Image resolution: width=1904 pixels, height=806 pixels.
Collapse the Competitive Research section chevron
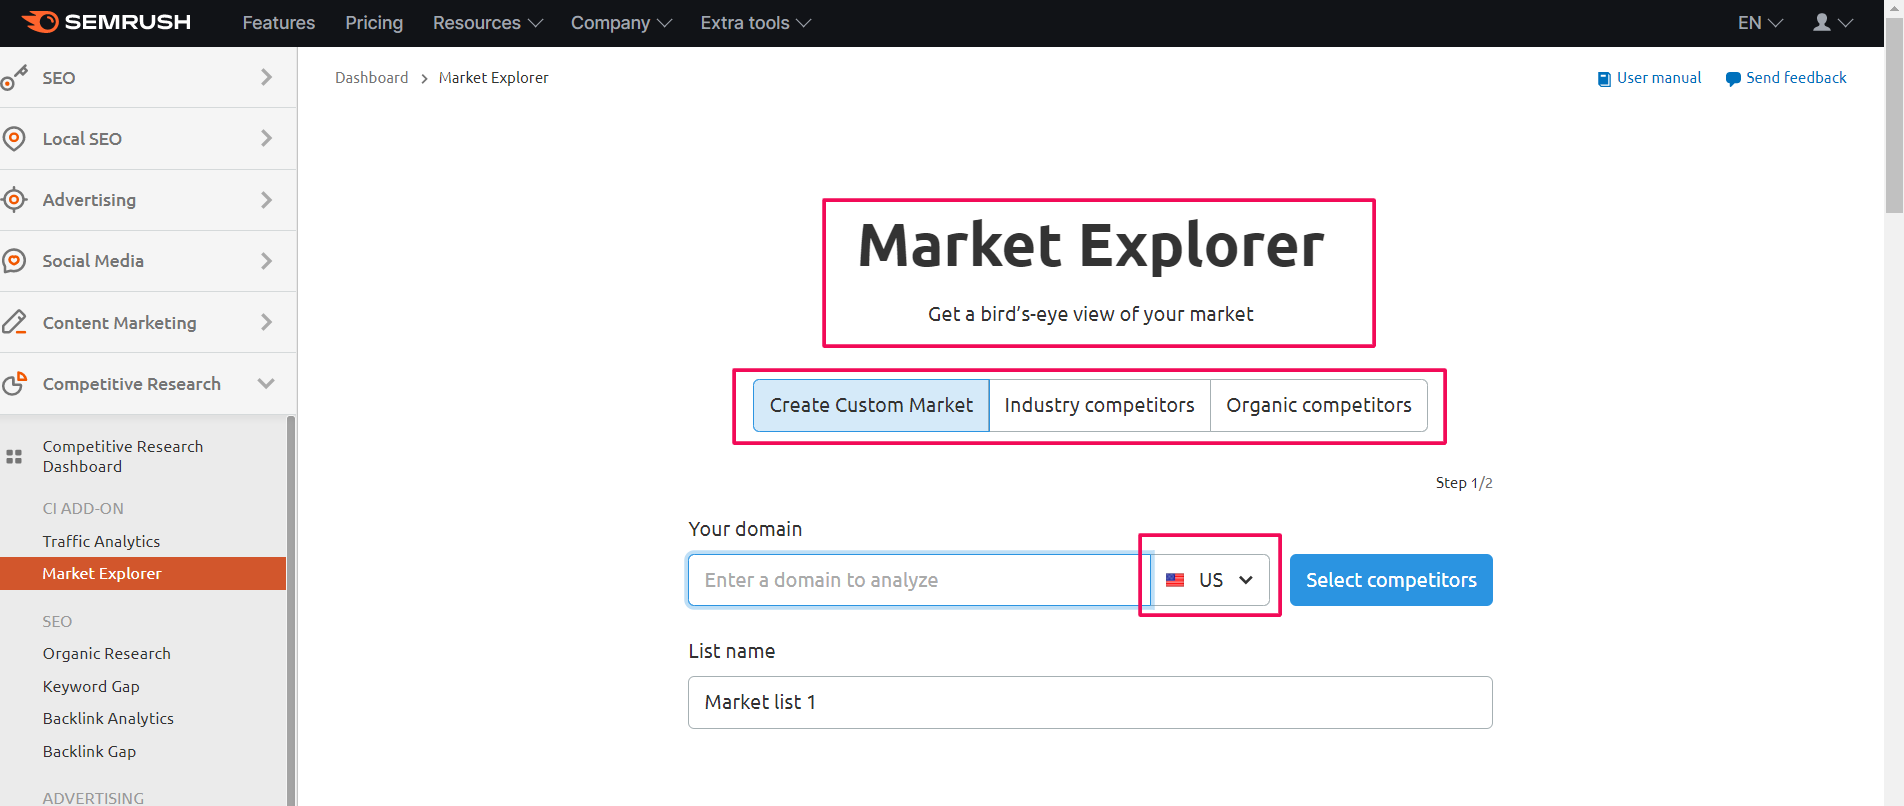click(266, 383)
